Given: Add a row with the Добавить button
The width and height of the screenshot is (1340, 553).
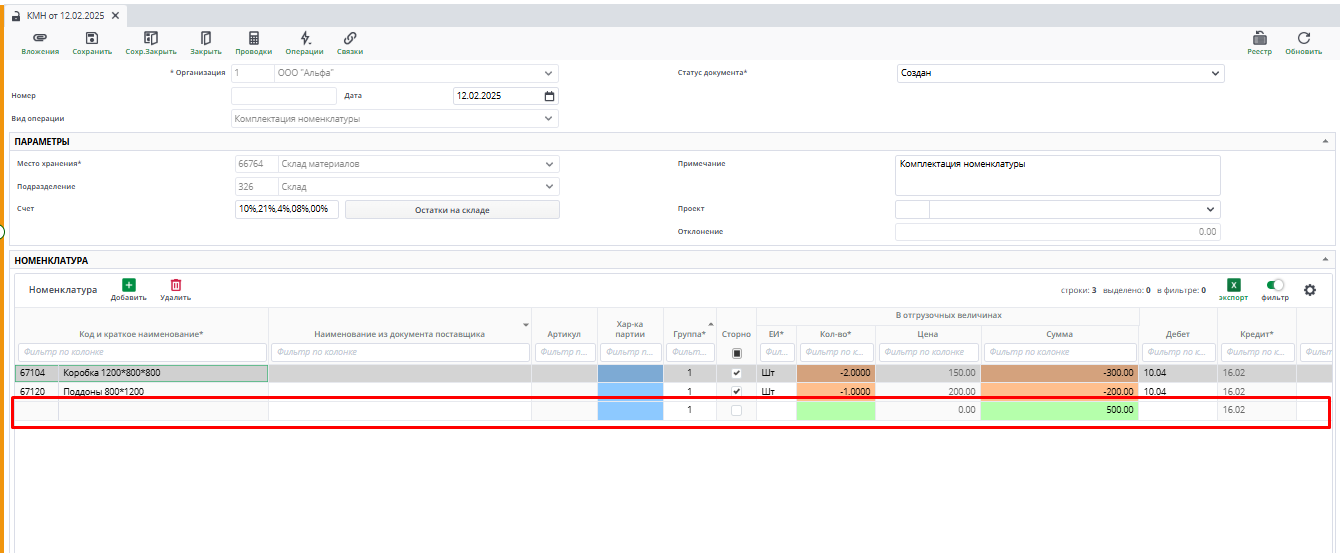Looking at the screenshot, I should point(129,286).
